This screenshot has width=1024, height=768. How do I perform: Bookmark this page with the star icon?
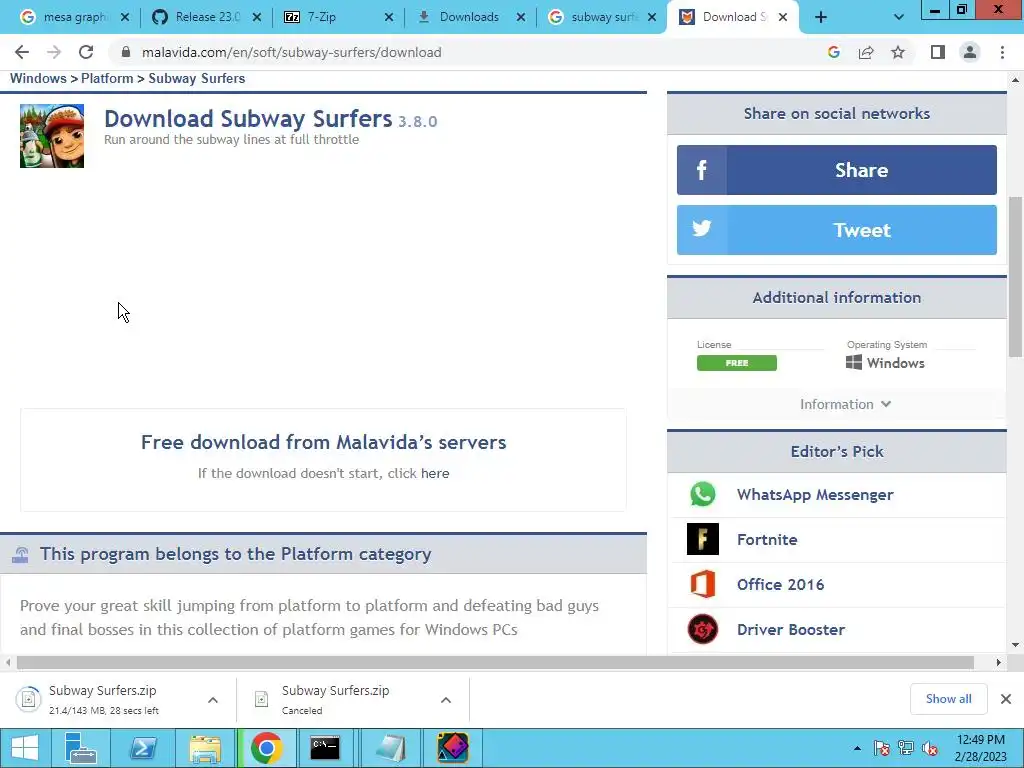tap(898, 52)
